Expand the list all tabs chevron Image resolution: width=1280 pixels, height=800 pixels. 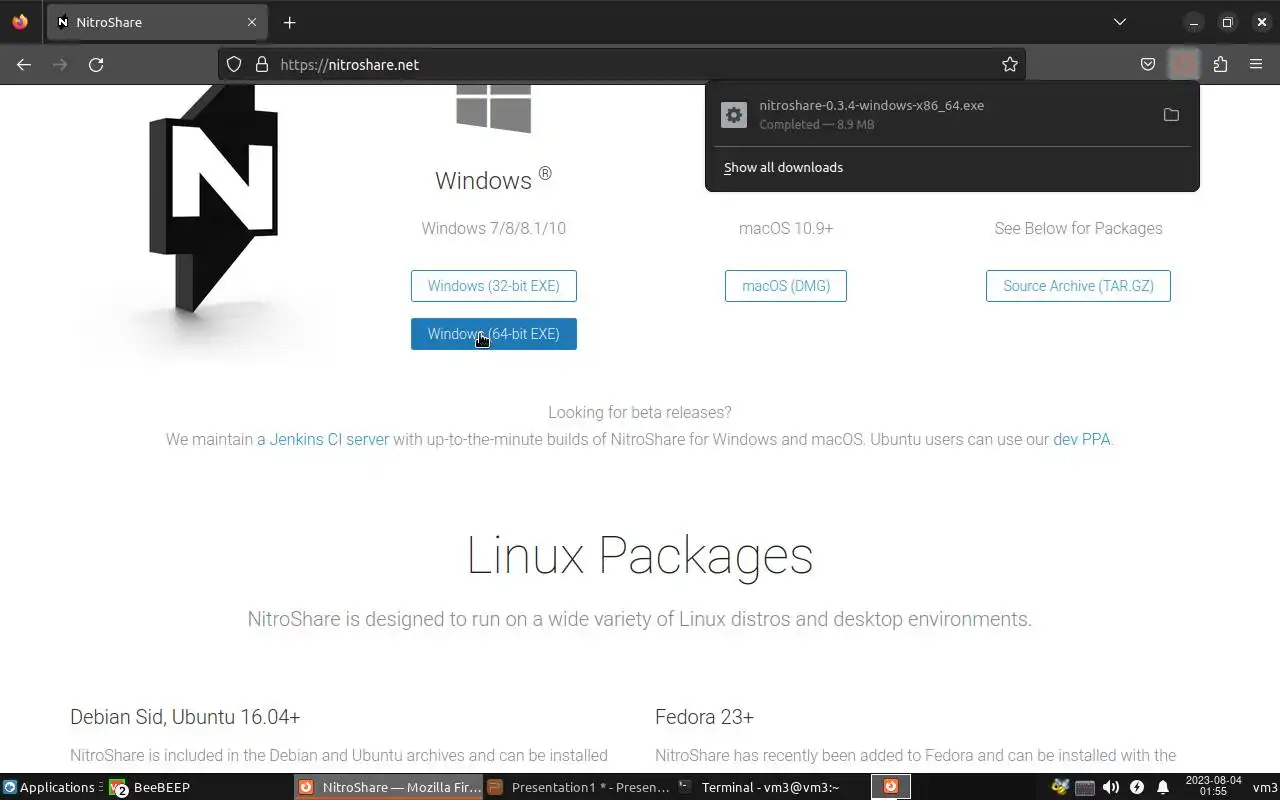[x=1120, y=22]
